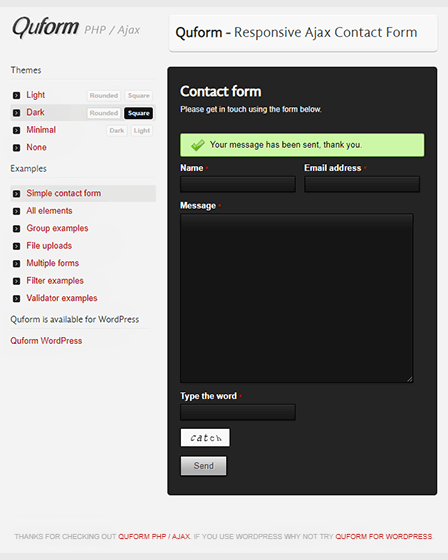Toggle the Rounded option for Light theme

(104, 96)
